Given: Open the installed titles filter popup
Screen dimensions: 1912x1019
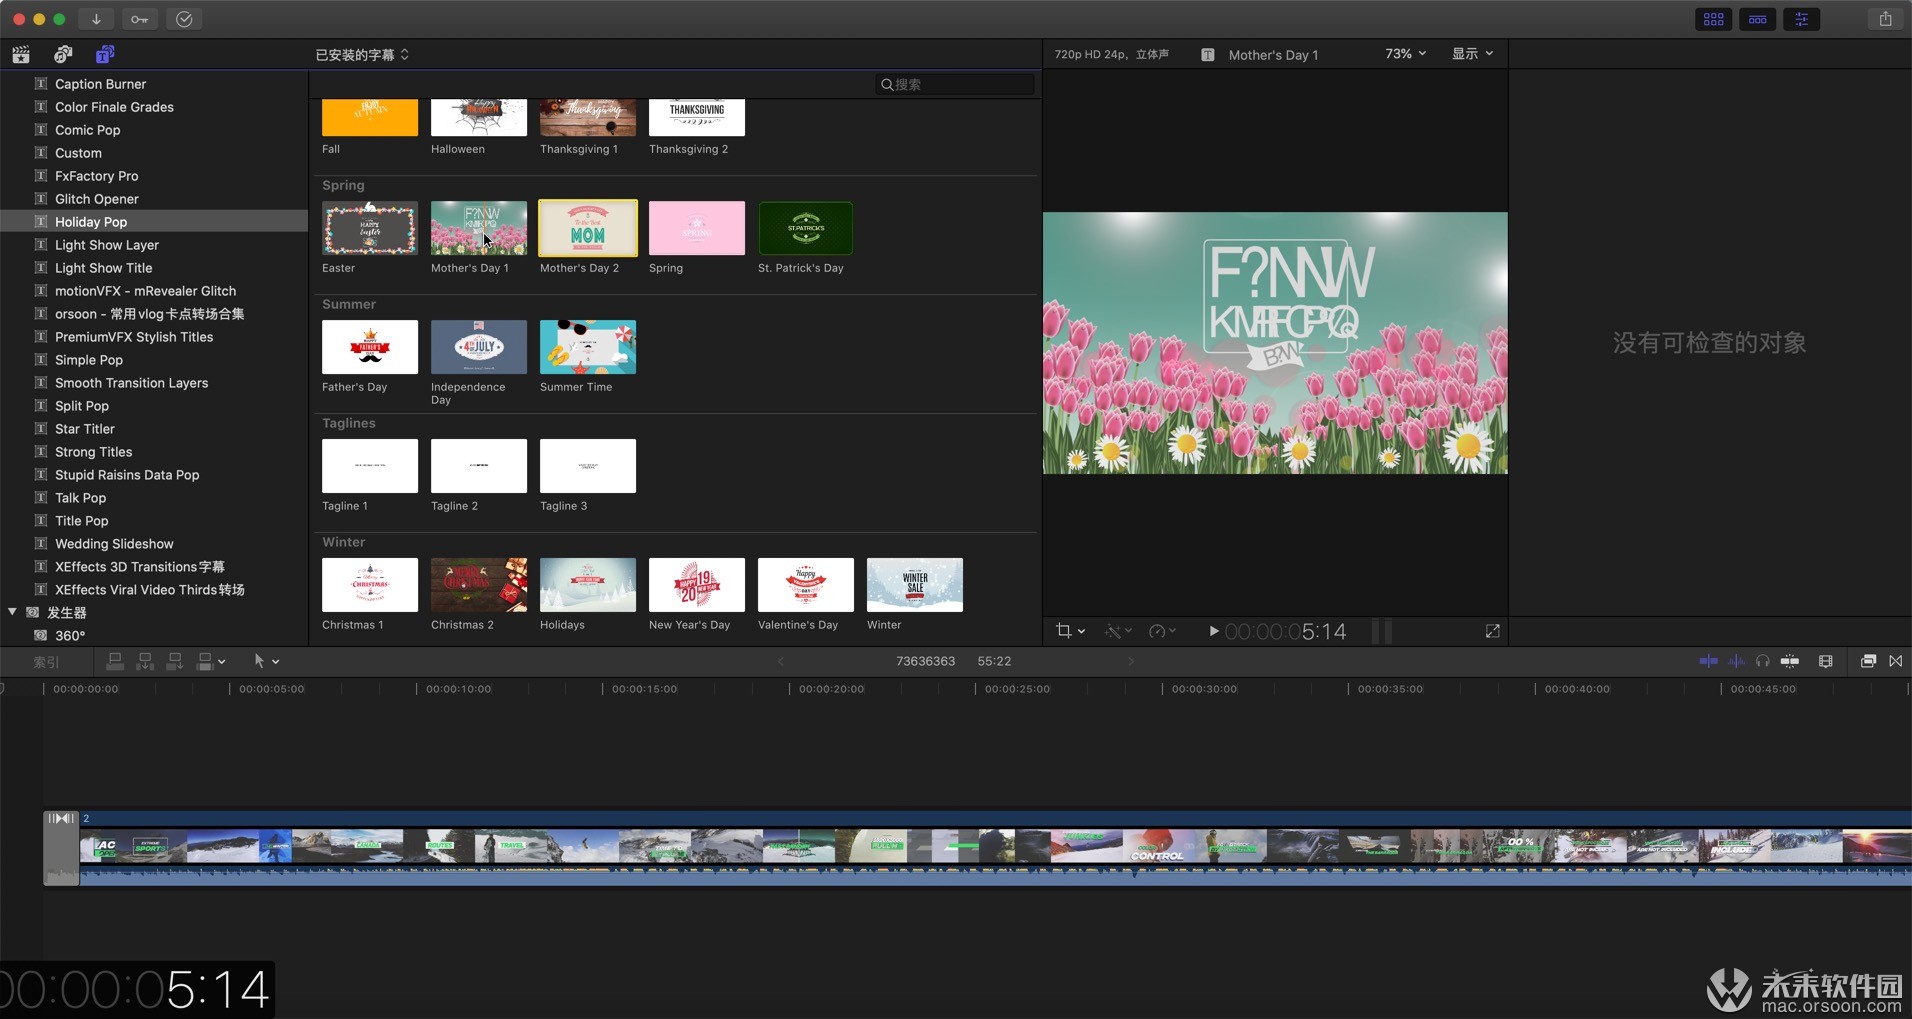Looking at the screenshot, I should click(362, 55).
